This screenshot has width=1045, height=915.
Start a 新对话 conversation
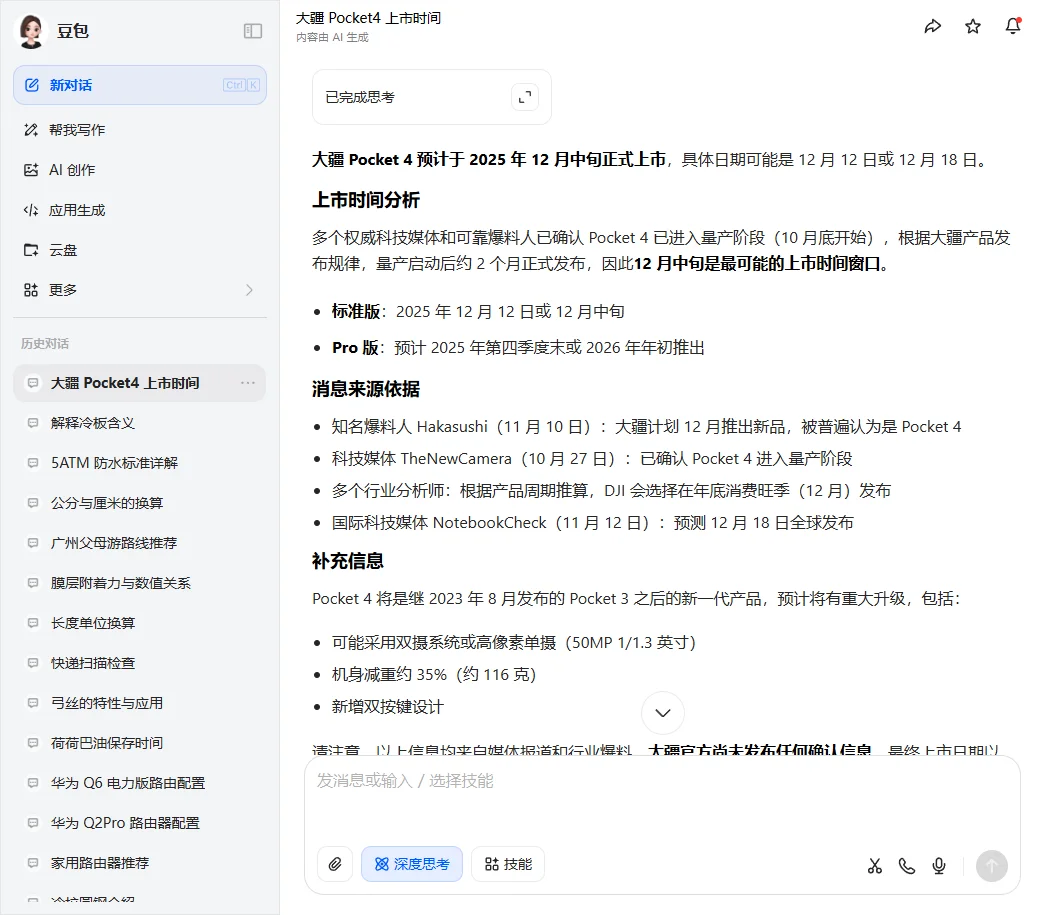point(139,85)
